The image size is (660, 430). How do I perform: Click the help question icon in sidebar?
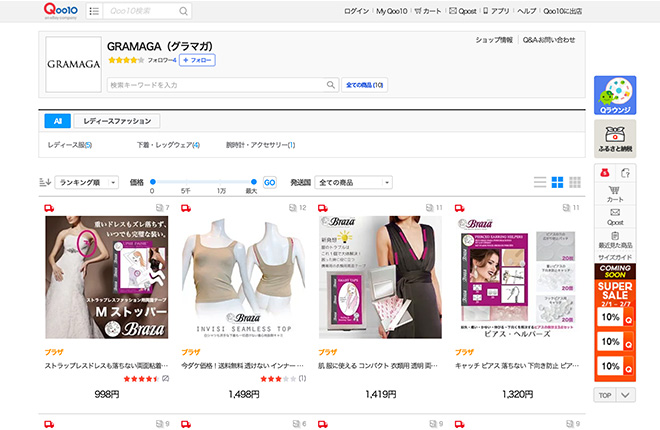point(625,173)
